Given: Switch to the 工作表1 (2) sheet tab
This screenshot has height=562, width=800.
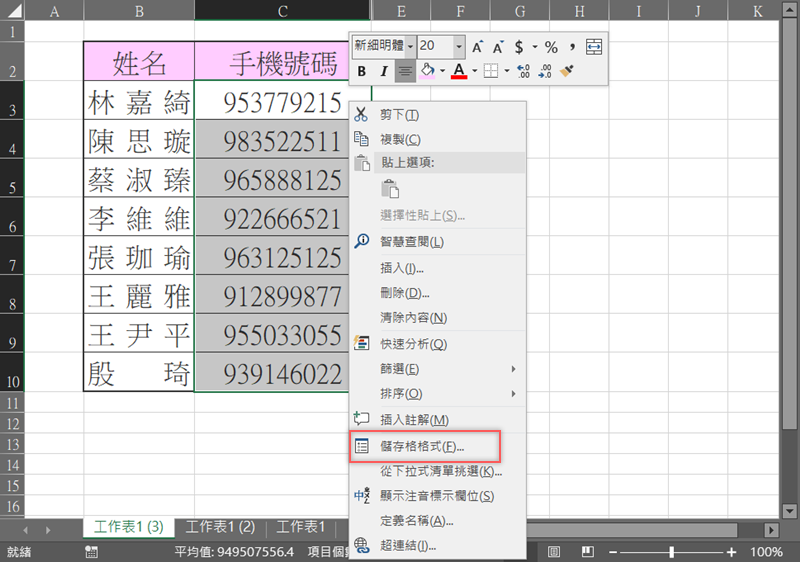Looking at the screenshot, I should pos(220,527).
